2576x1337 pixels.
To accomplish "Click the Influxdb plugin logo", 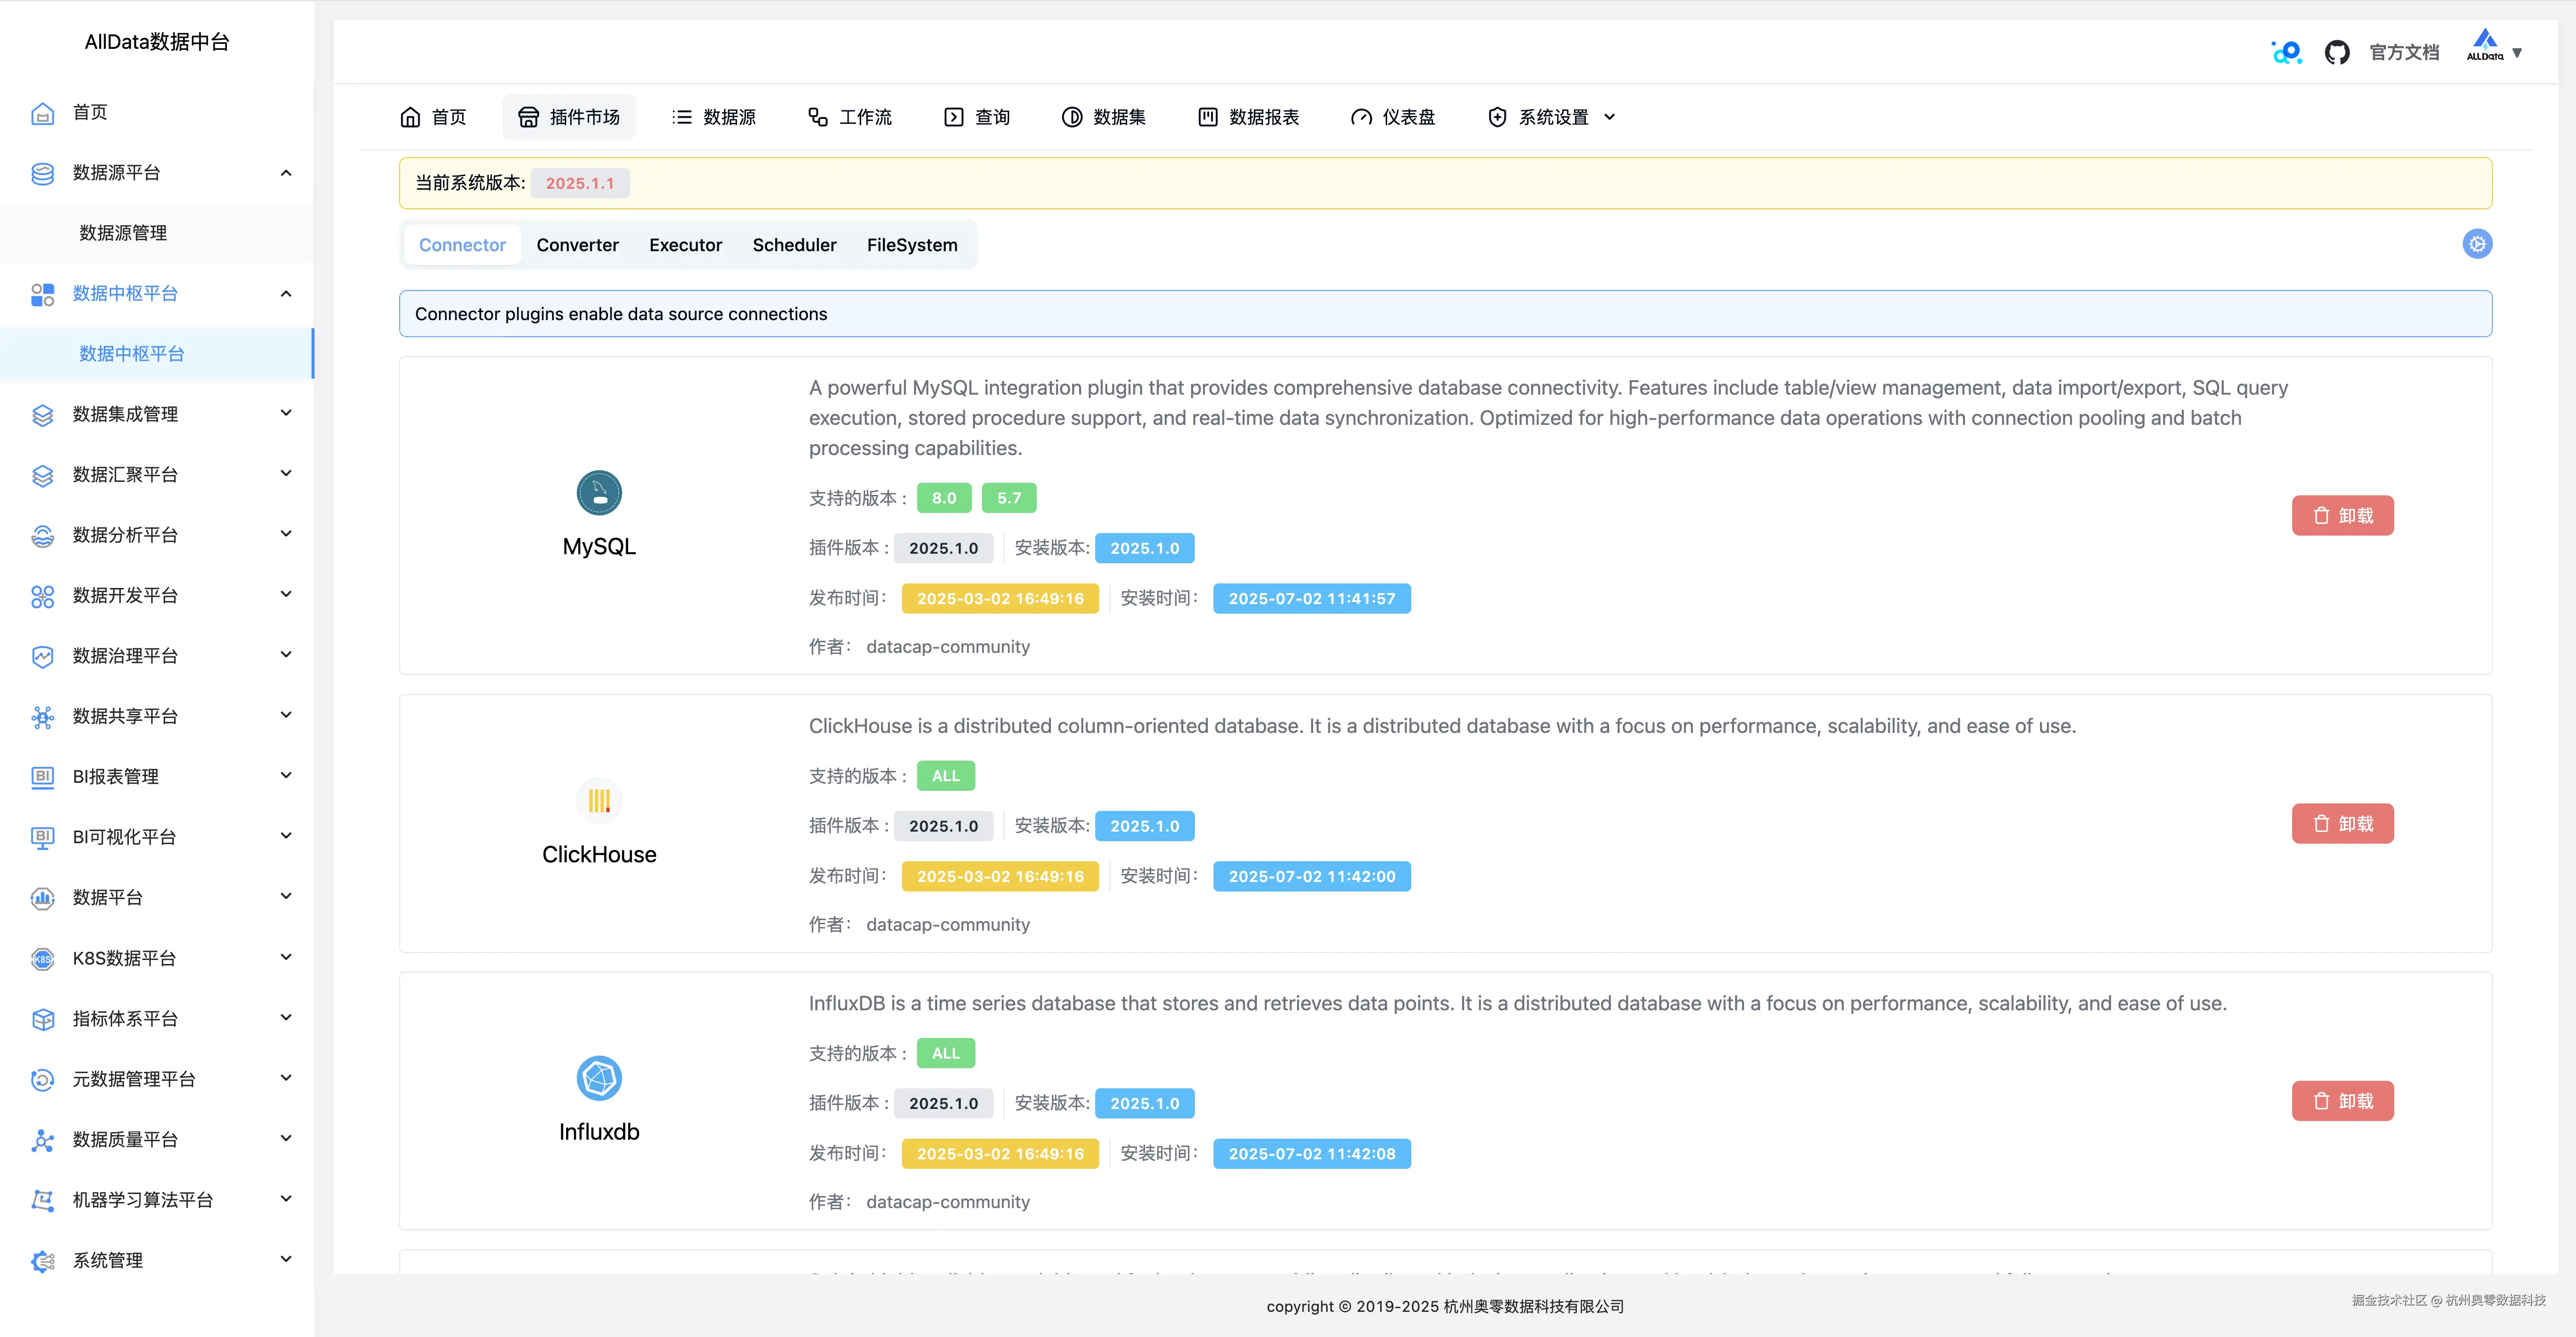I will 599,1078.
